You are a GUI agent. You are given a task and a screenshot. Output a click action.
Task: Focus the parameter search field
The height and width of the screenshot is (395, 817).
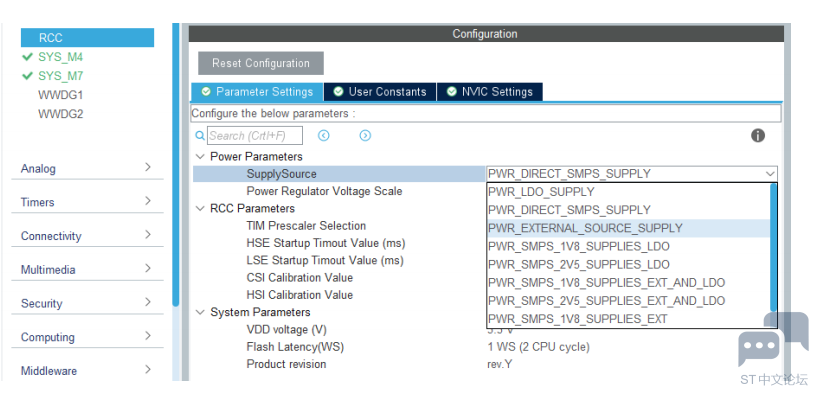[255, 135]
